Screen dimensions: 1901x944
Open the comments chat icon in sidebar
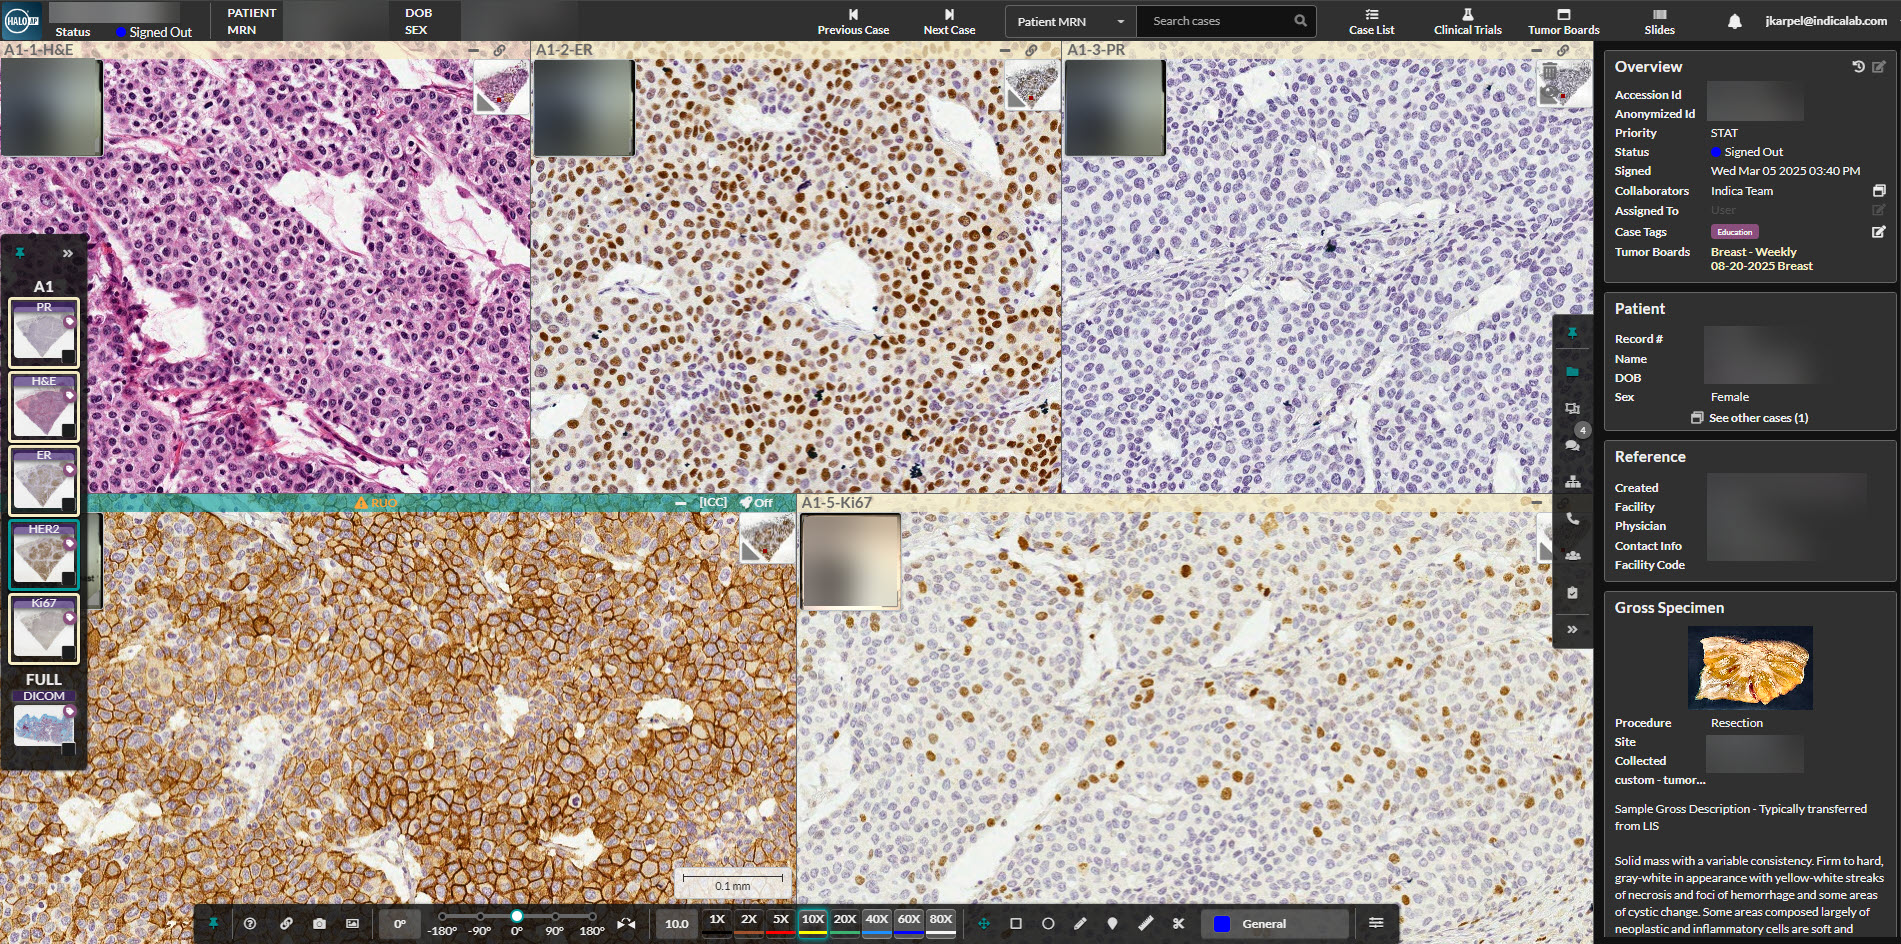click(1572, 446)
